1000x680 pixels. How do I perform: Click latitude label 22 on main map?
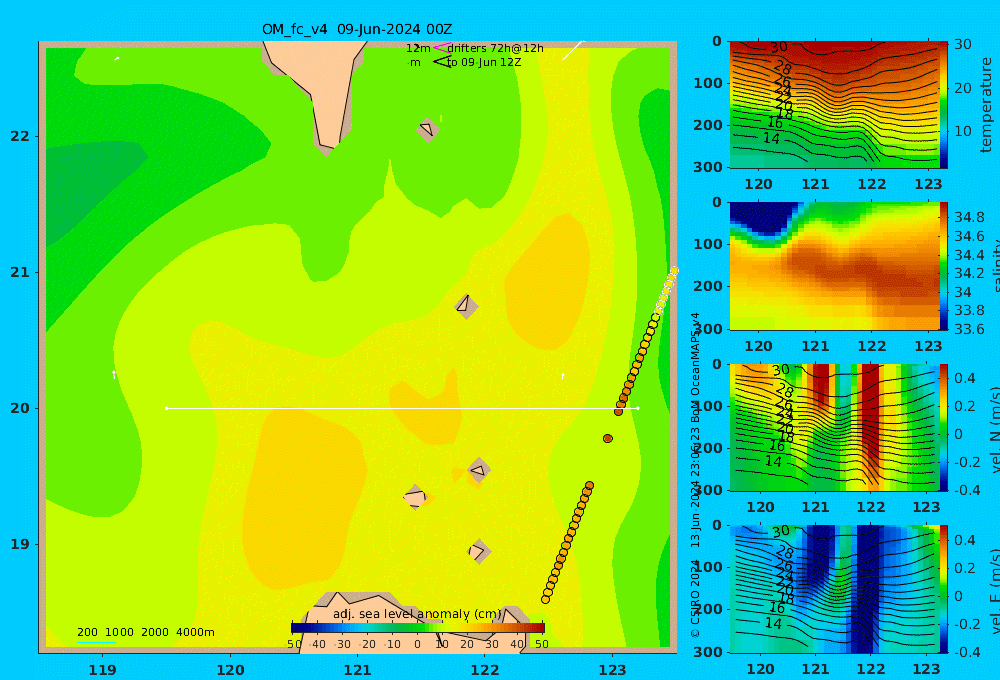pyautogui.click(x=20, y=137)
